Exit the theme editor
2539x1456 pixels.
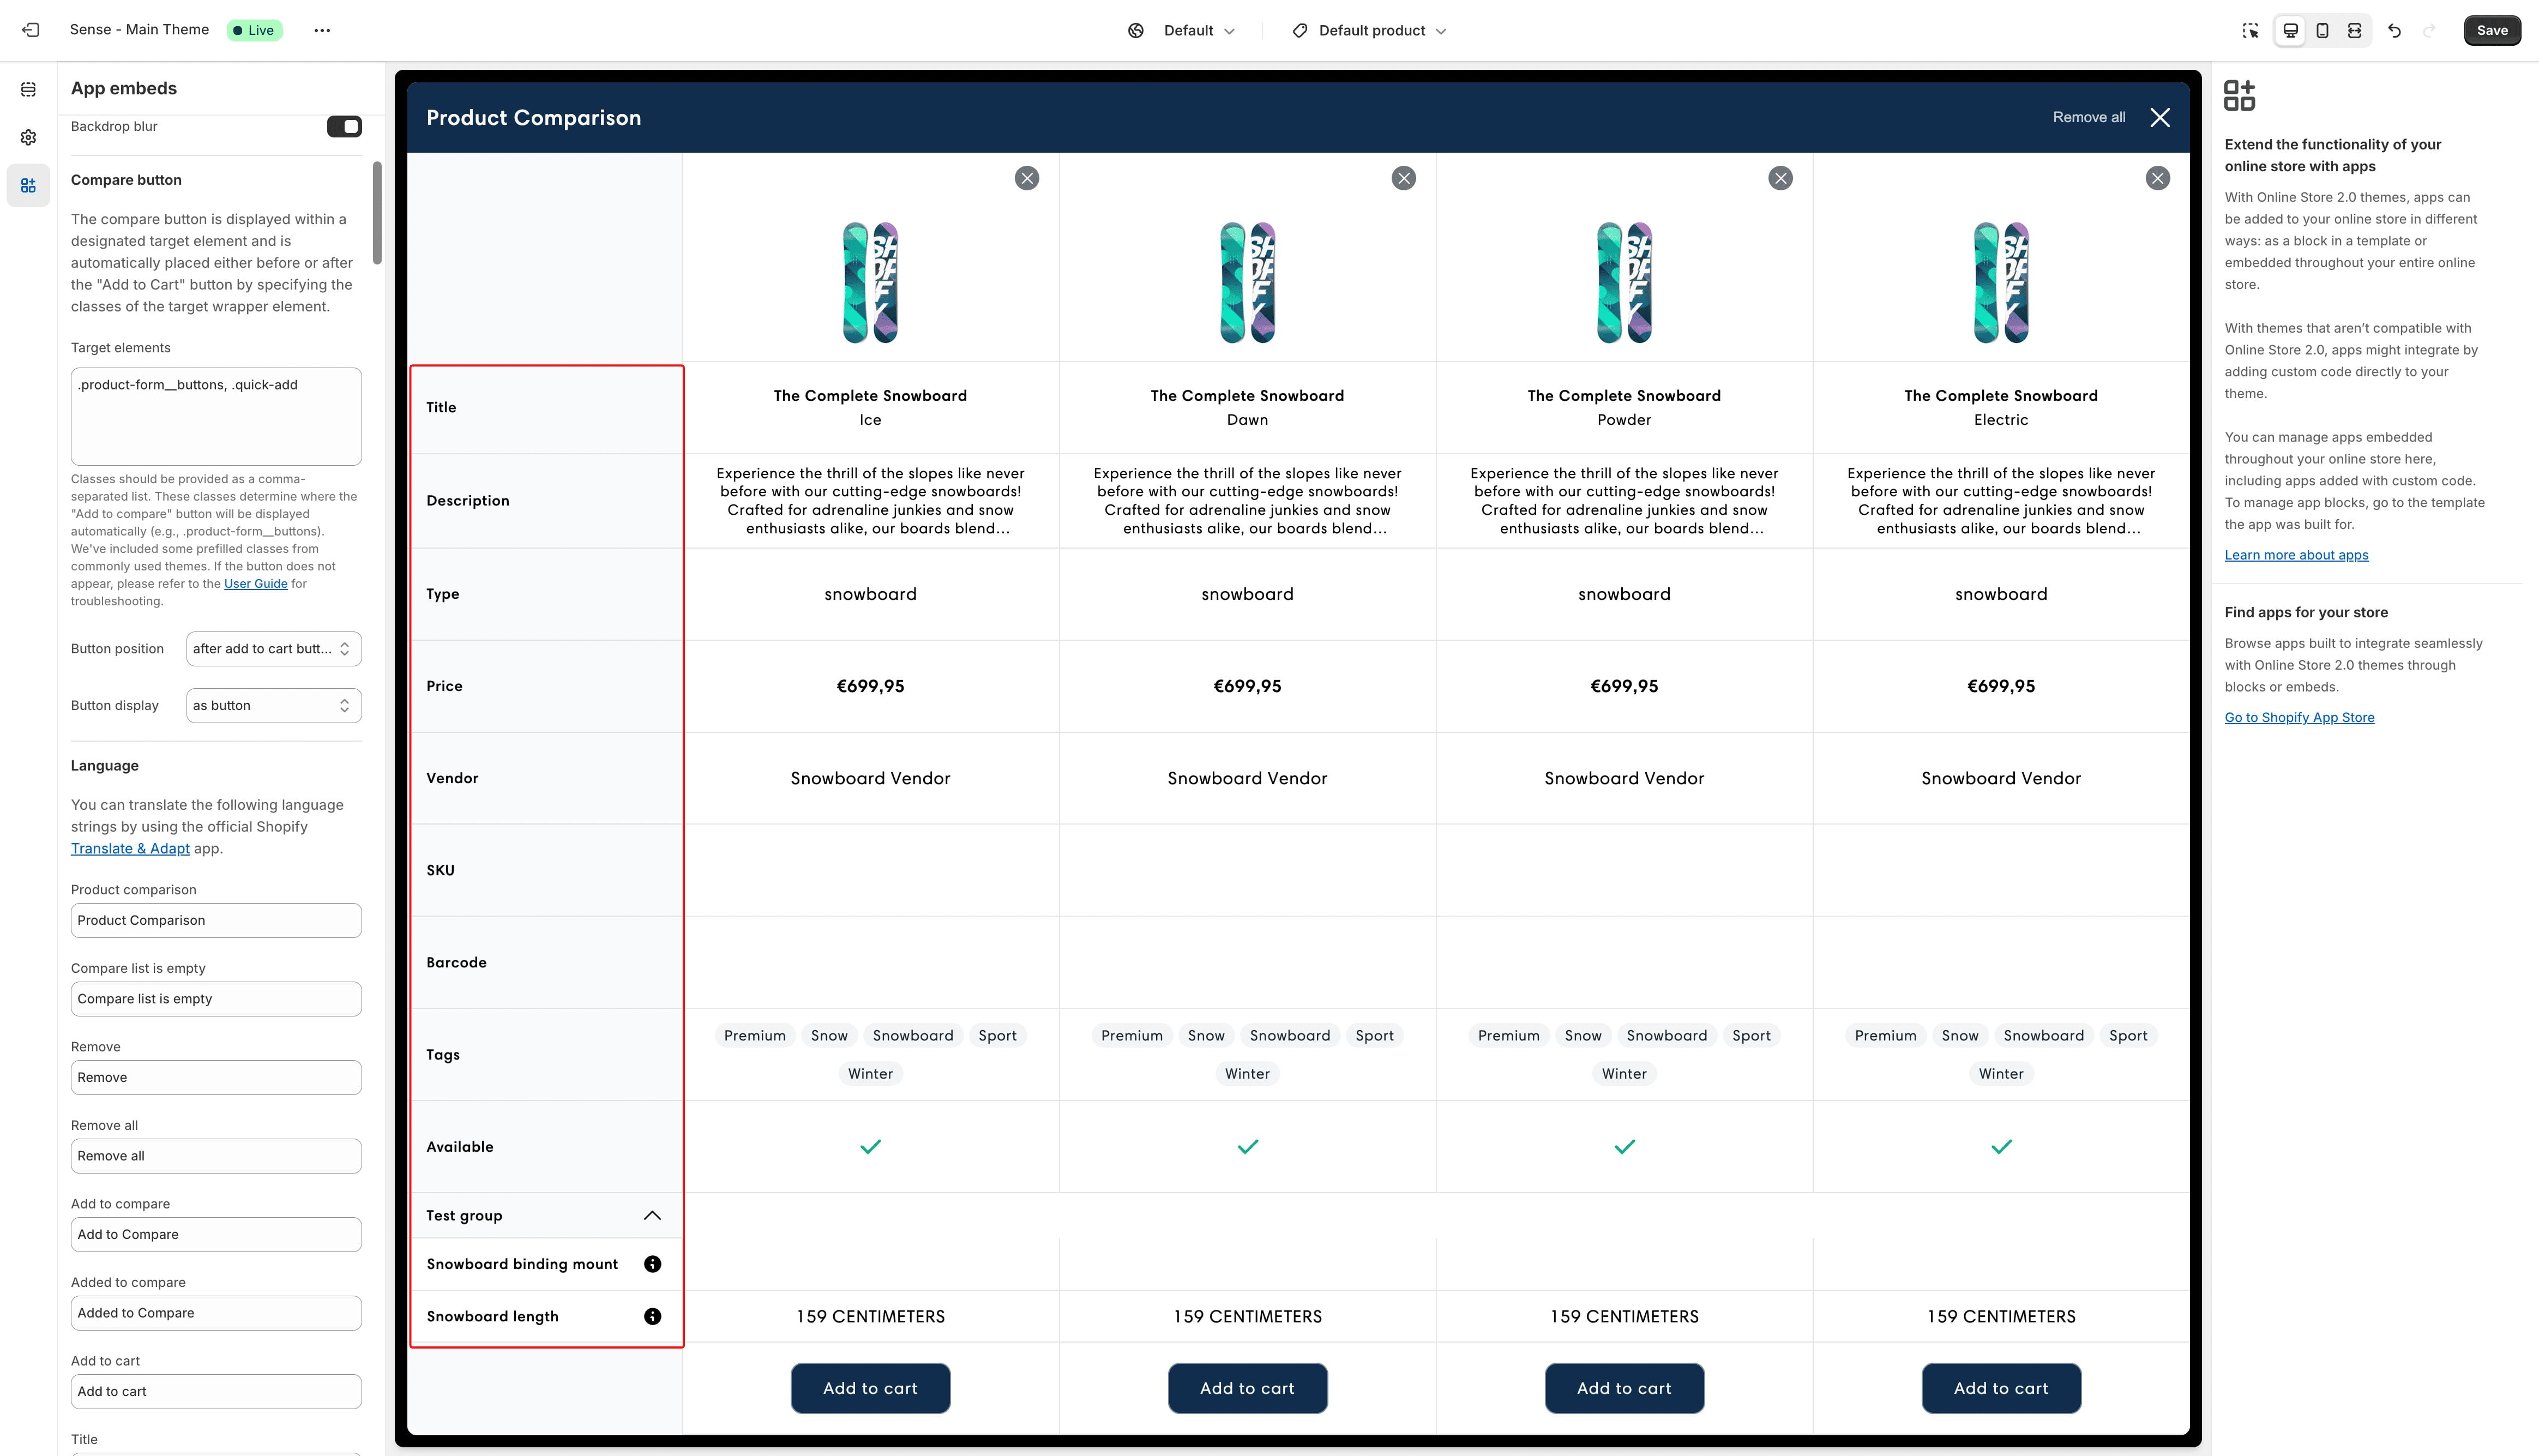[x=30, y=29]
